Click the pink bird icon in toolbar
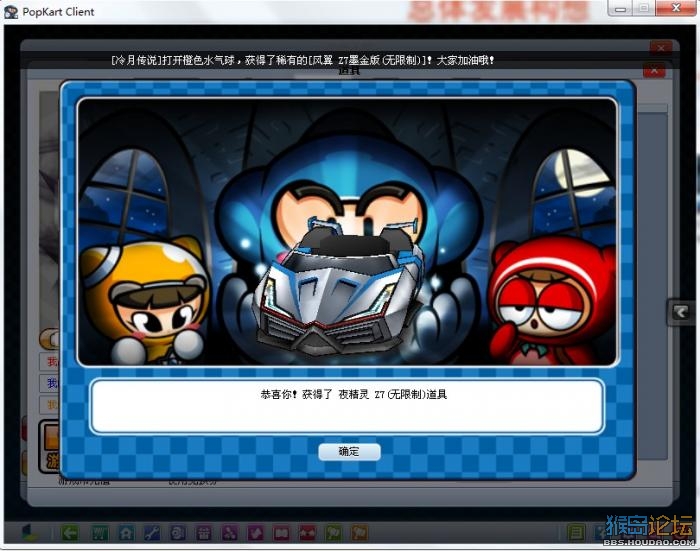The image size is (700, 551). tap(255, 533)
